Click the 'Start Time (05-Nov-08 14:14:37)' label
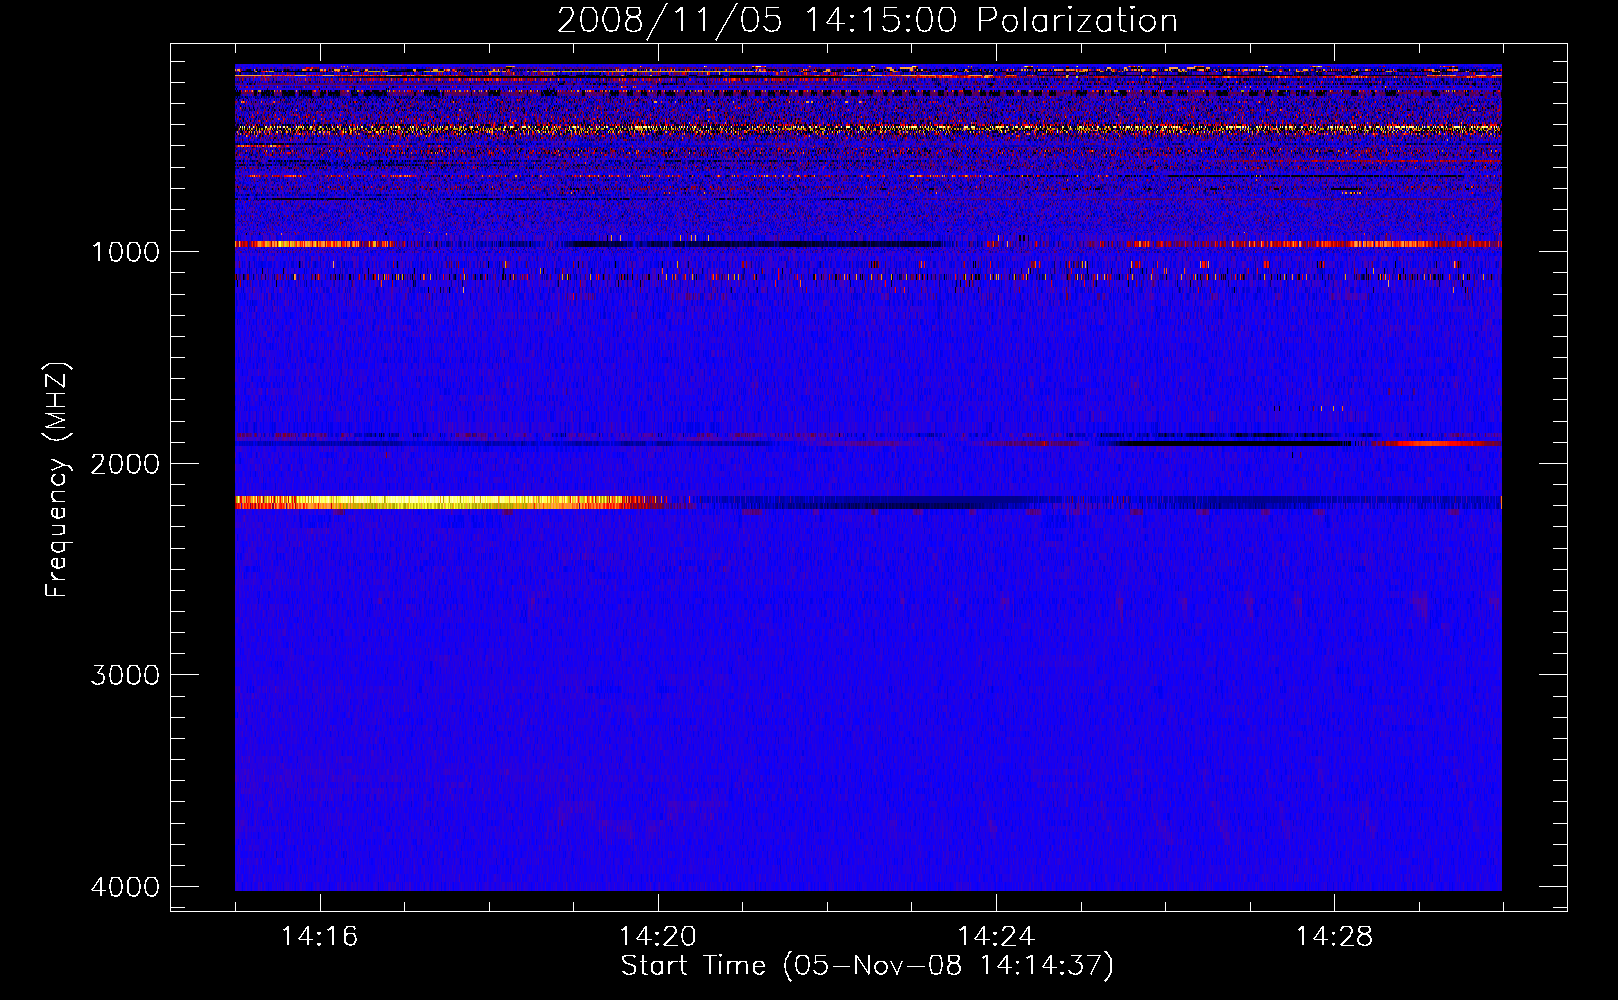Screen dimensions: 1618x1000 867,966
